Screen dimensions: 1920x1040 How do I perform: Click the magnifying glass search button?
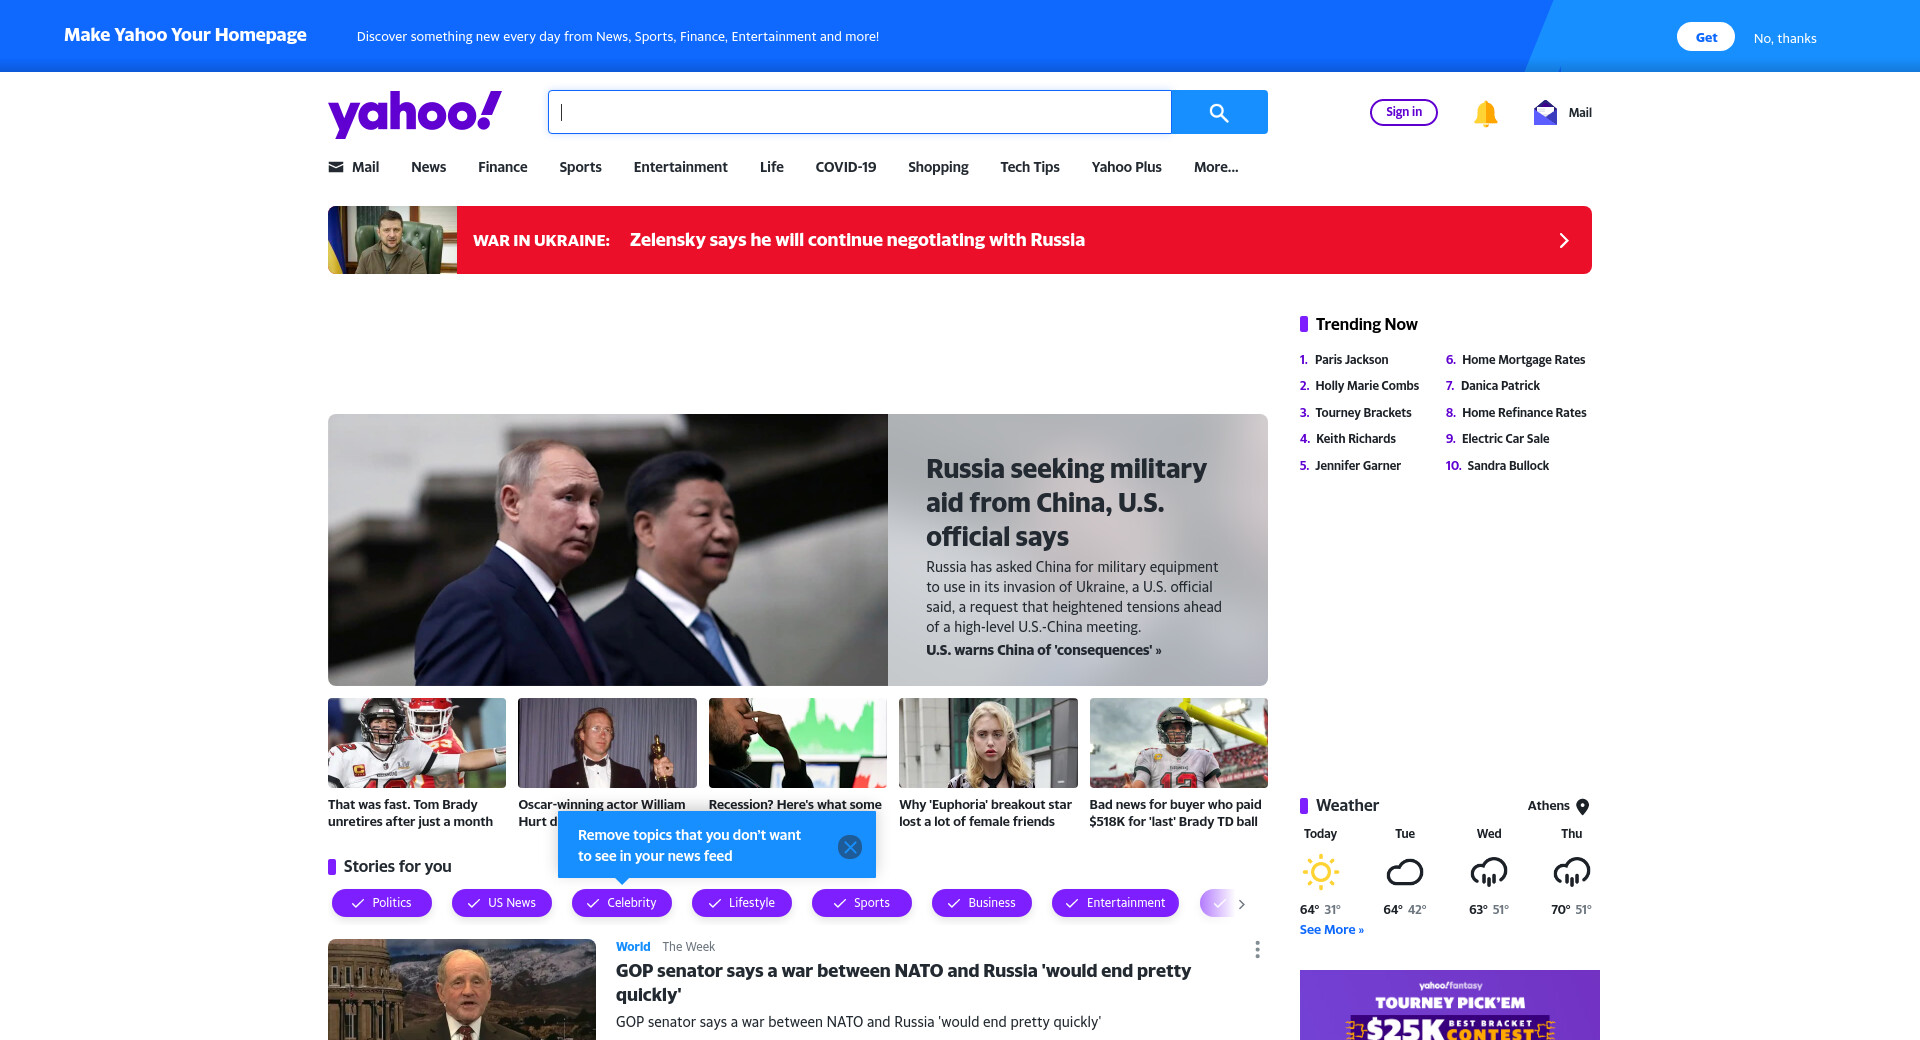coord(1219,112)
